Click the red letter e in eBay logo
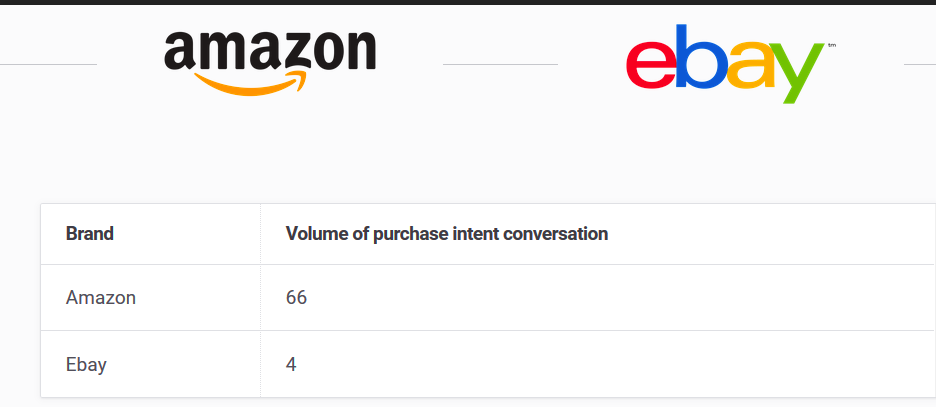The image size is (936, 407). point(651,66)
